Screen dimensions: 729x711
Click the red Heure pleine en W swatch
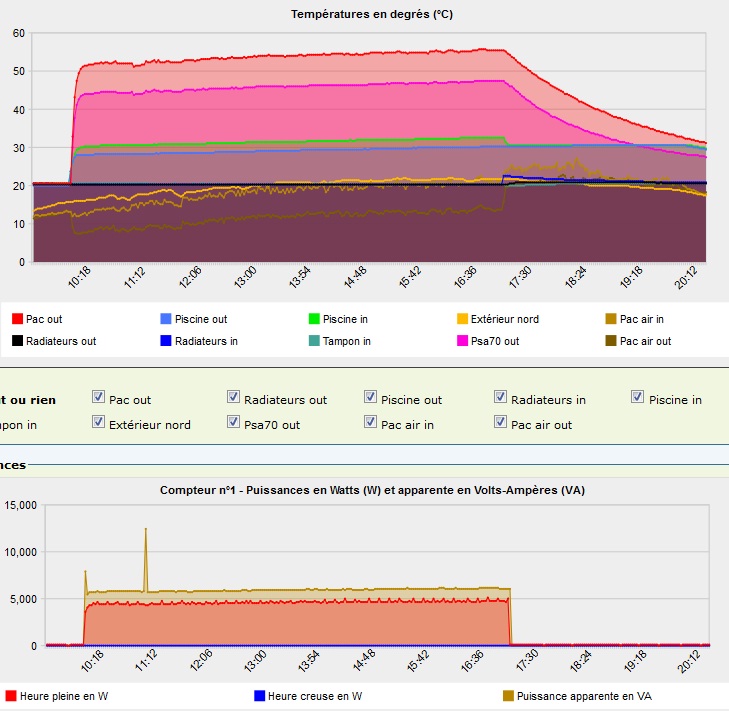click(11, 695)
